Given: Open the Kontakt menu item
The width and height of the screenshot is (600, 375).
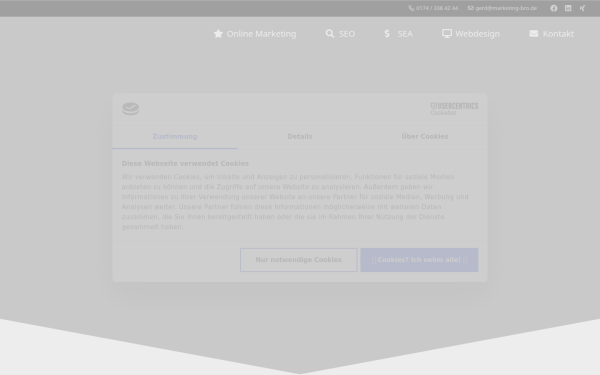Looking at the screenshot, I should click(x=551, y=34).
